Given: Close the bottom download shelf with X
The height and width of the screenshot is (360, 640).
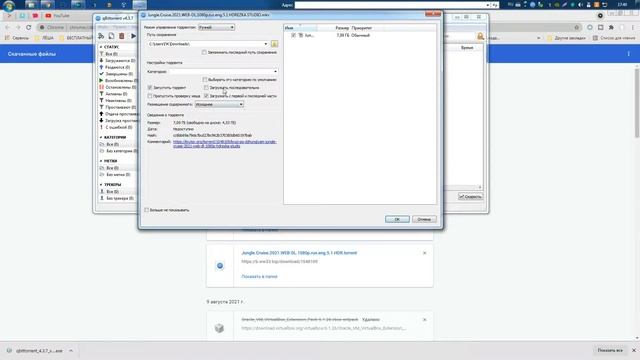Looking at the screenshot, I should 634,350.
